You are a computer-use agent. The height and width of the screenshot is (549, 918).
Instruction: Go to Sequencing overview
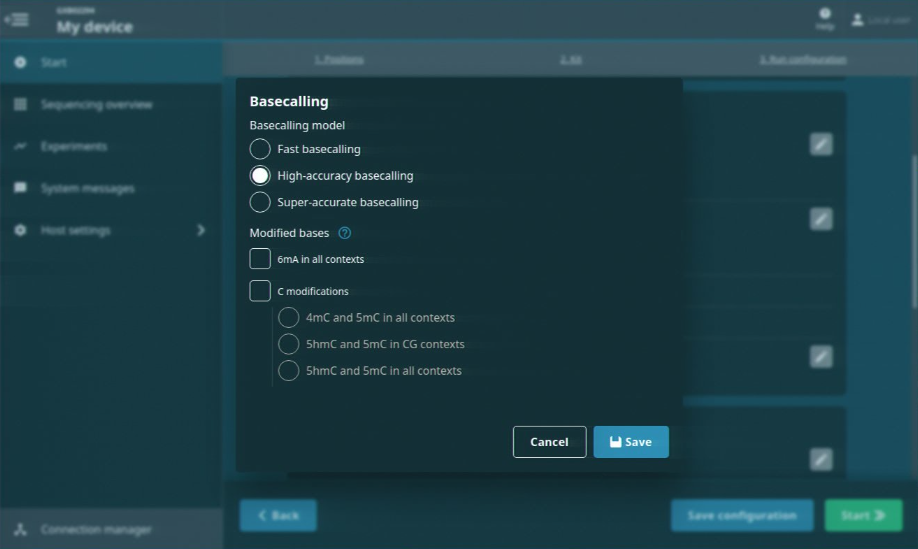(x=111, y=104)
